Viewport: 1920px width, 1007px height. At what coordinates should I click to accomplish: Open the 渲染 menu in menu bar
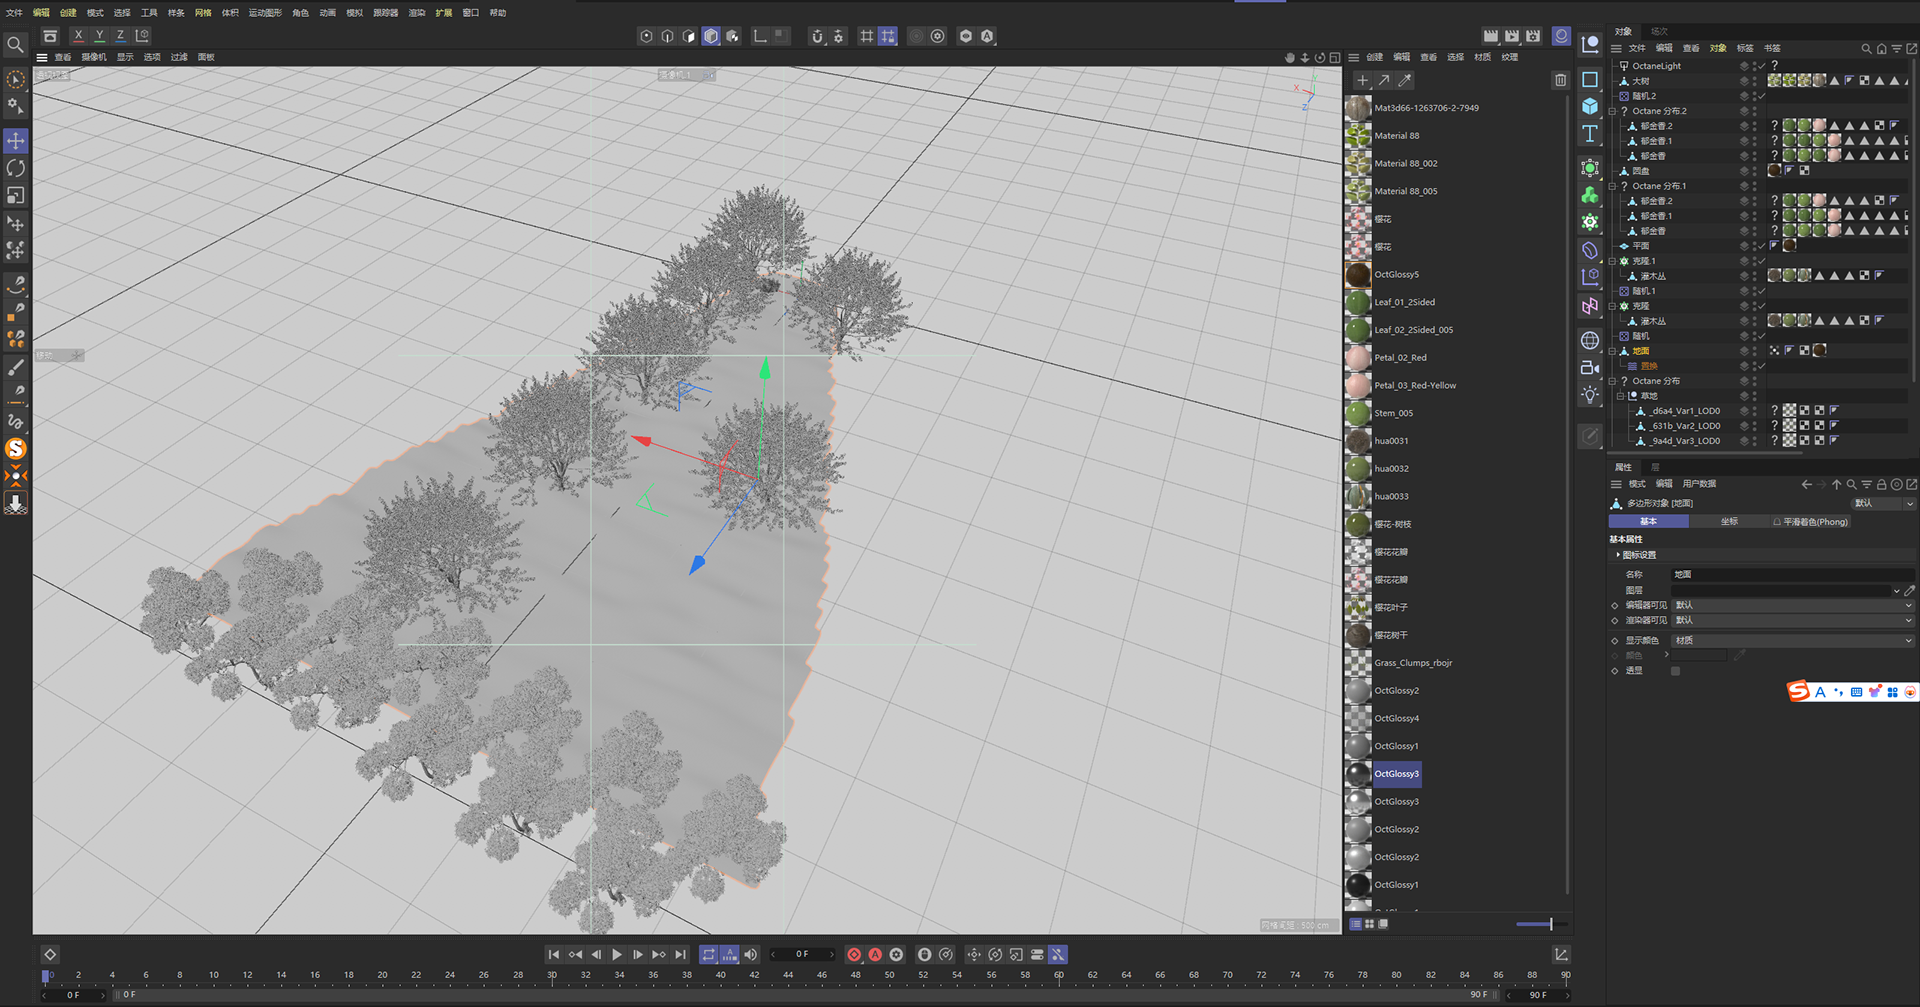[x=417, y=13]
